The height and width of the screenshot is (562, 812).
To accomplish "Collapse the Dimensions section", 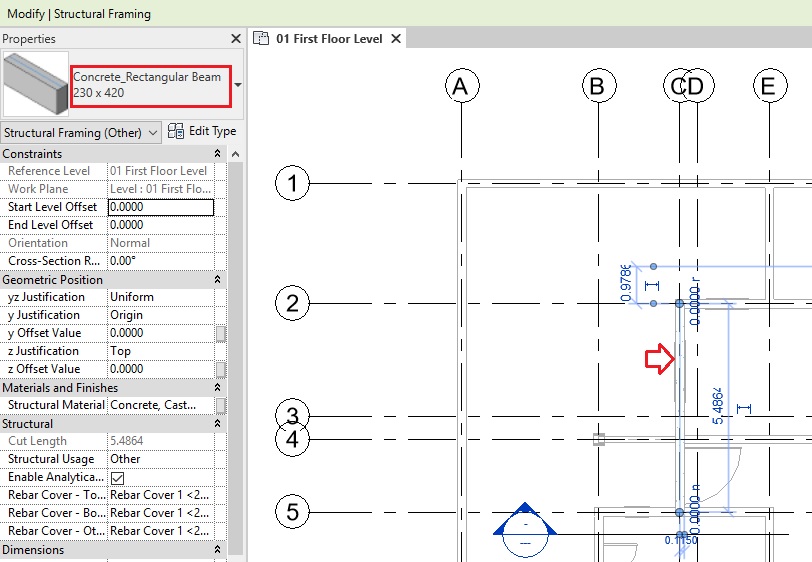I will (217, 550).
